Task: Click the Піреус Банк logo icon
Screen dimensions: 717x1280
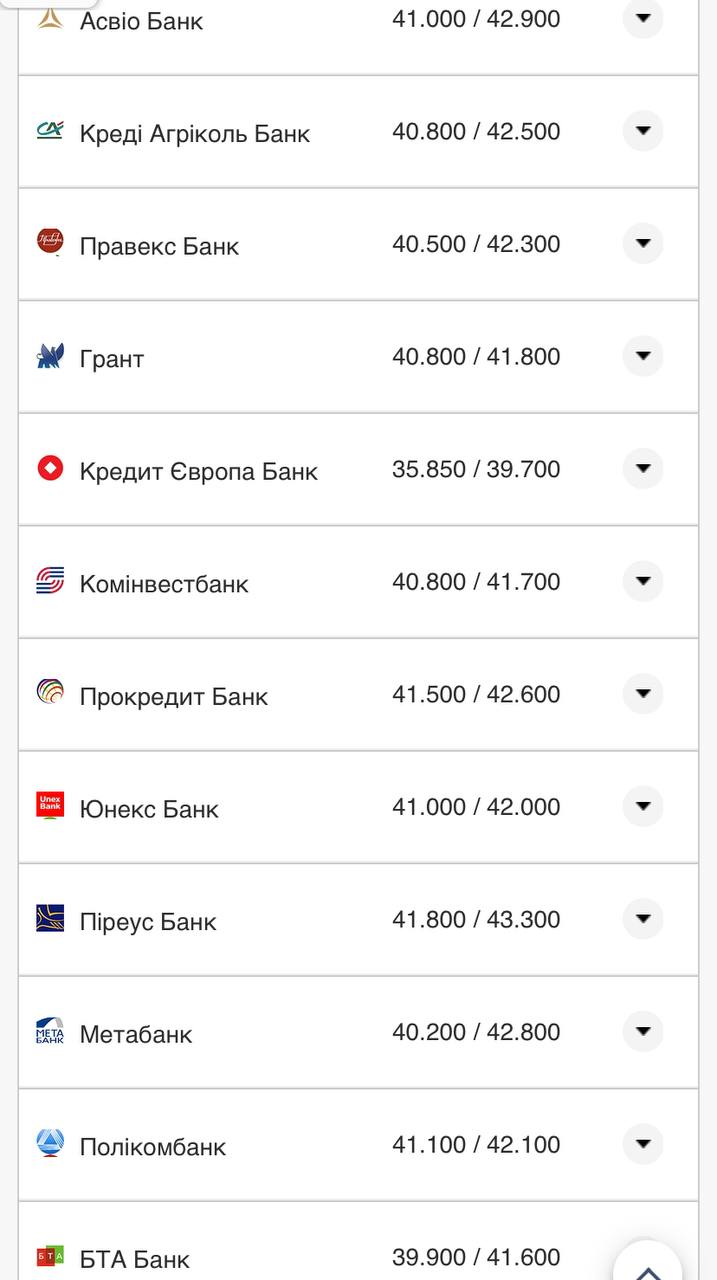Action: [50, 918]
